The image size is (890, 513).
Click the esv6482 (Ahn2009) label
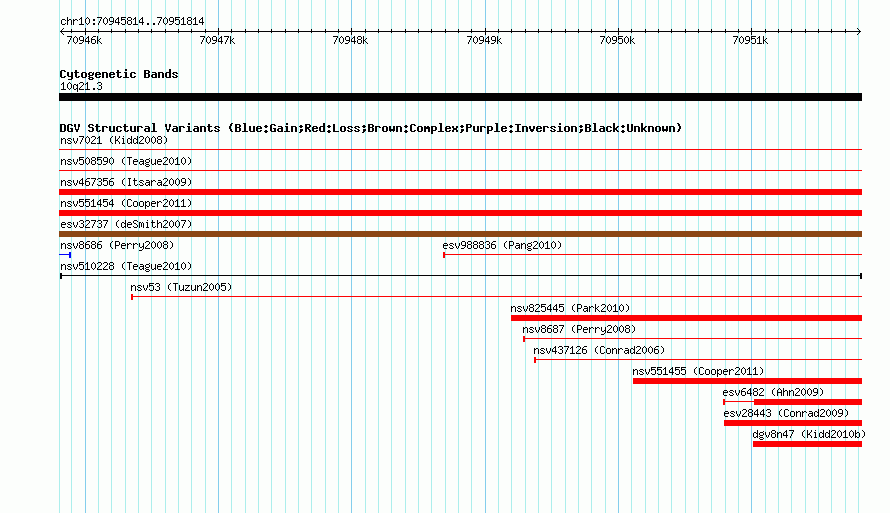click(773, 392)
